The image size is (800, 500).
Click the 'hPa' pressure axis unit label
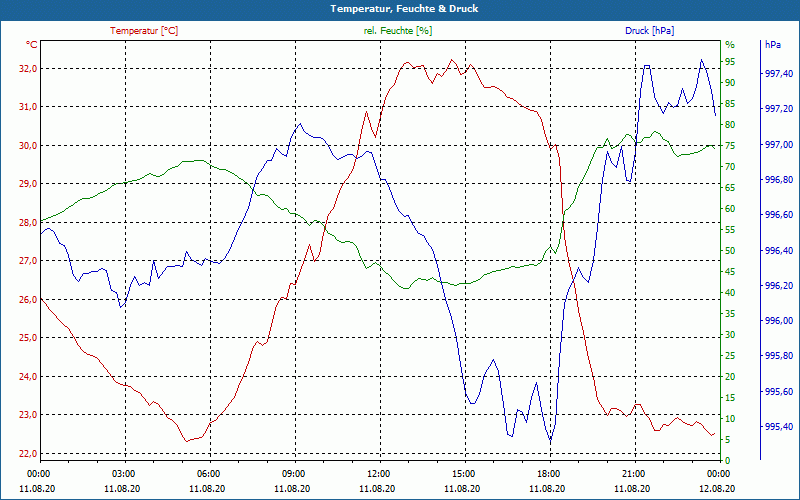coord(772,45)
